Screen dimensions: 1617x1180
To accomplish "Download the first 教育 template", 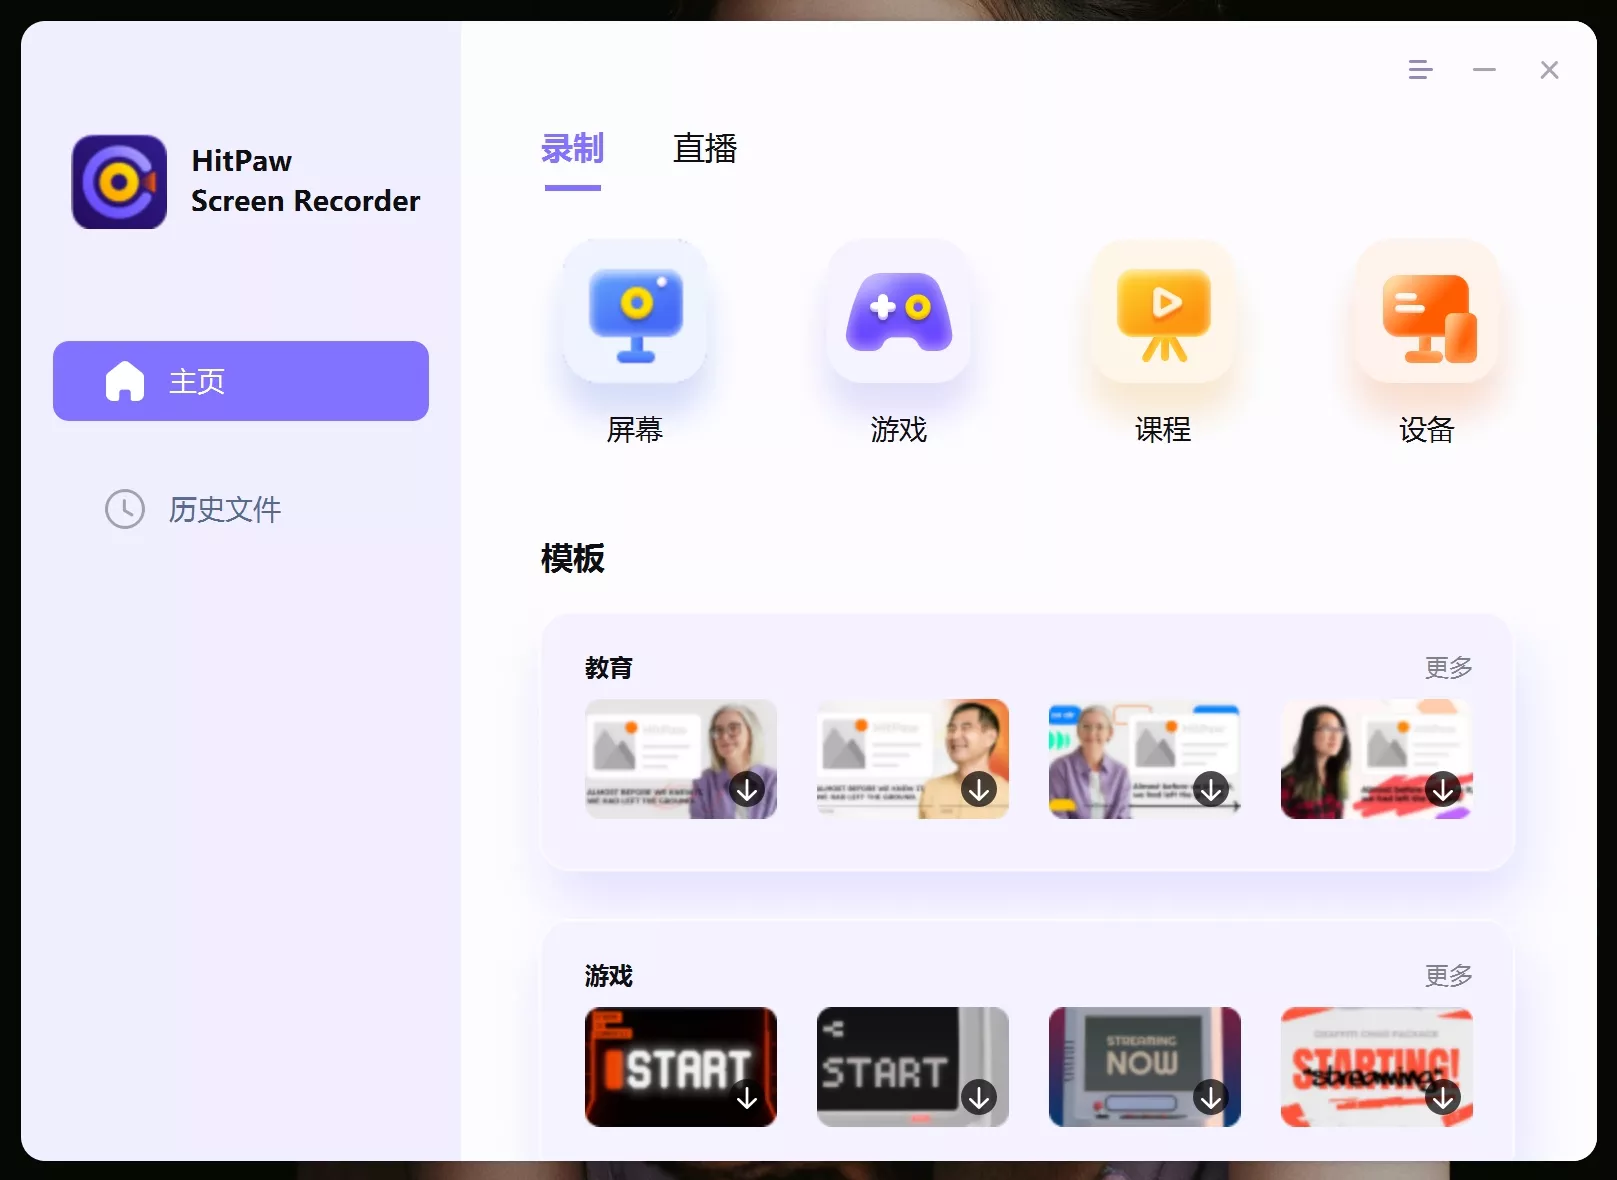I will pyautogui.click(x=746, y=789).
